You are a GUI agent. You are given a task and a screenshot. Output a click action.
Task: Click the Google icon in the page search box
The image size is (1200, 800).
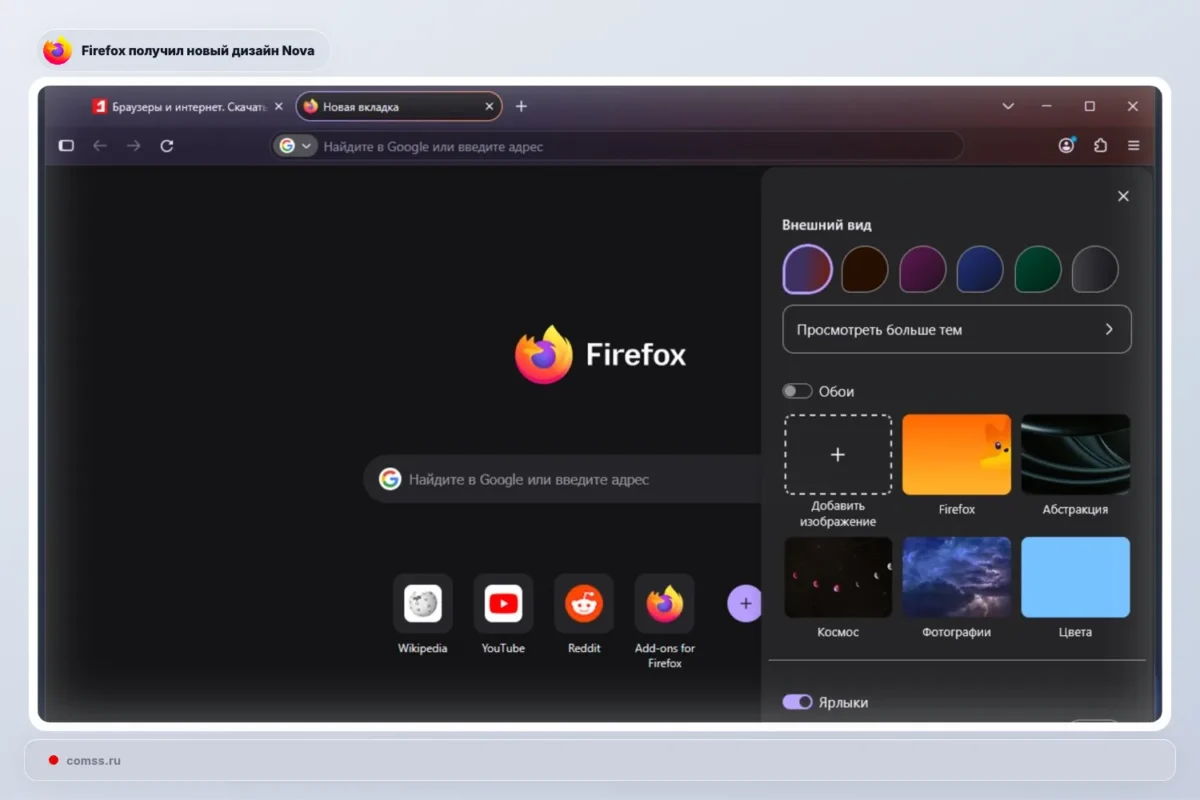click(390, 479)
